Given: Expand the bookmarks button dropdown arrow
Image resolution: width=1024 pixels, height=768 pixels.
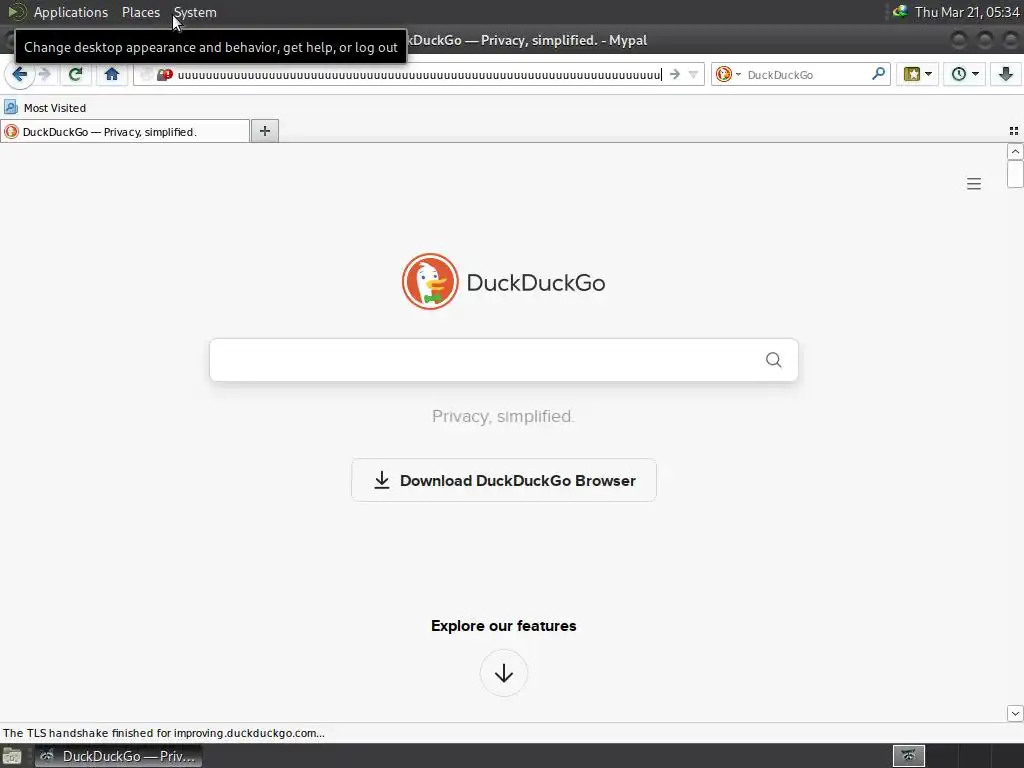Looking at the screenshot, I should point(928,74).
